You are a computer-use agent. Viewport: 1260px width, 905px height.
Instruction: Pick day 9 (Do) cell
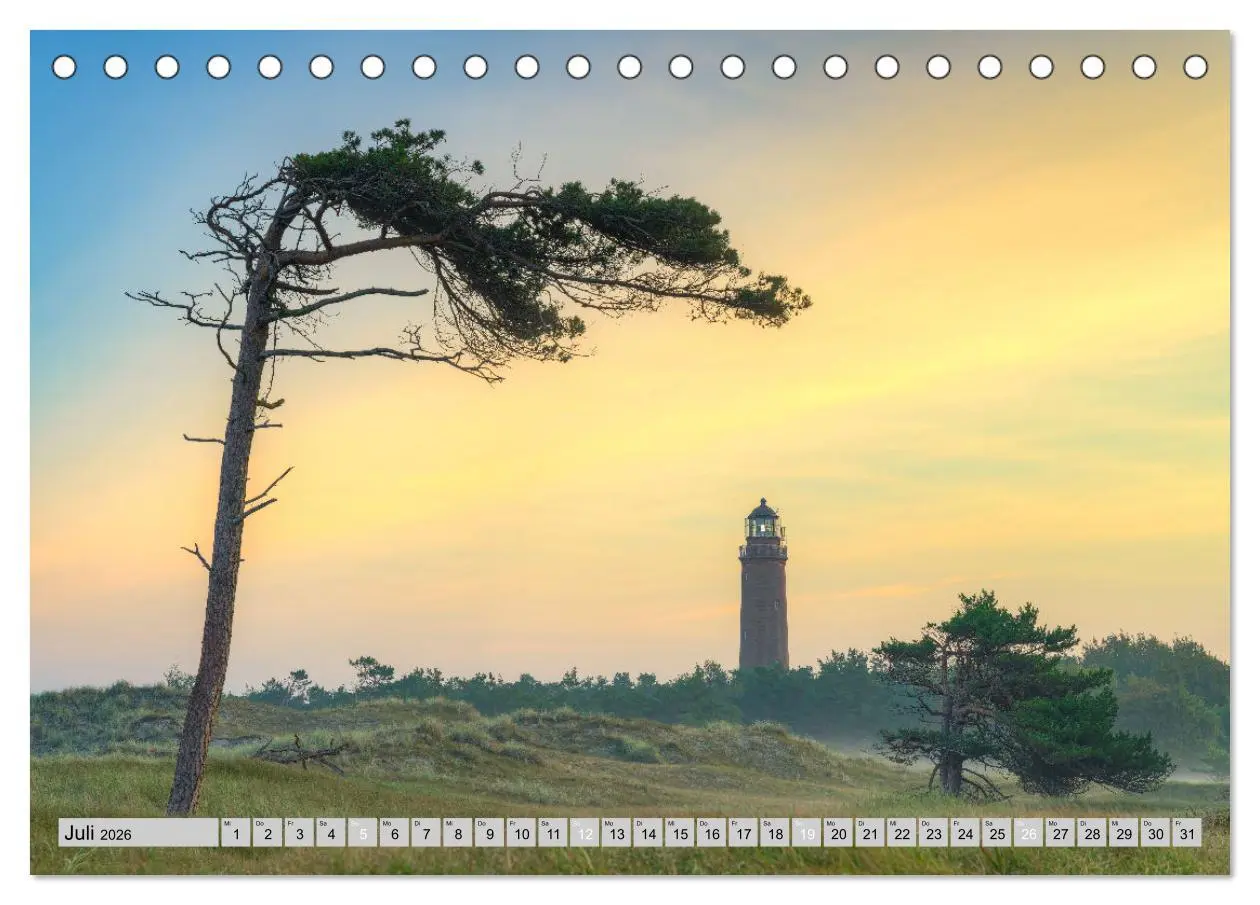490,833
